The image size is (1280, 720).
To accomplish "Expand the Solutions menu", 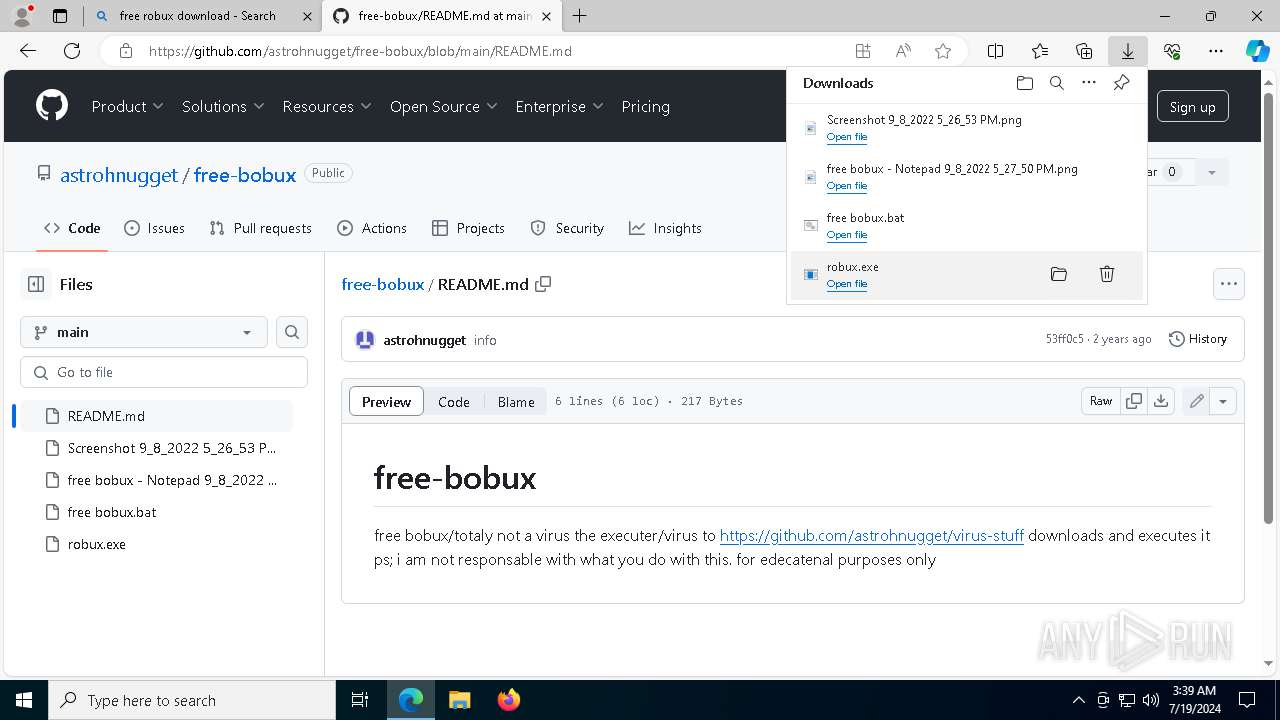I will 223,106.
